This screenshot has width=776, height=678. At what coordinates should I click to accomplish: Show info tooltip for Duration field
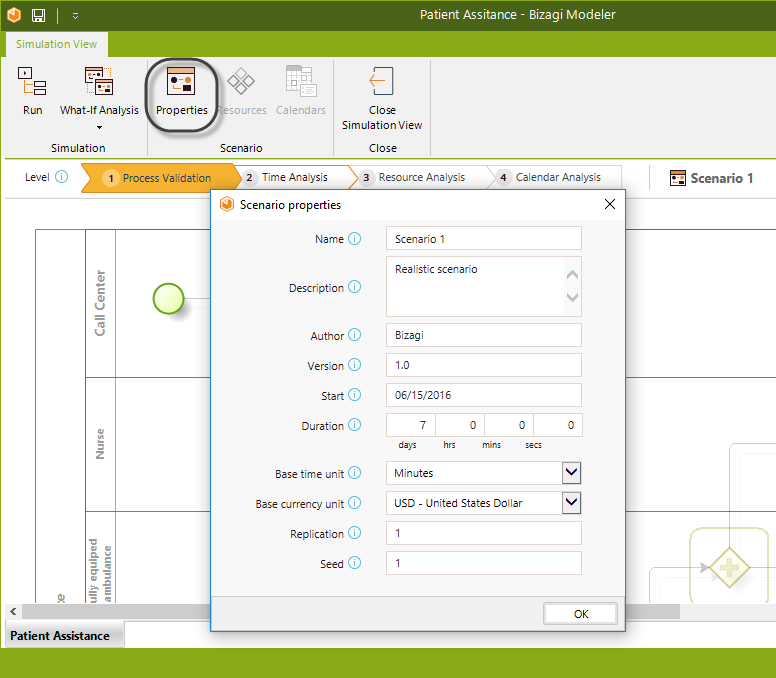point(354,425)
